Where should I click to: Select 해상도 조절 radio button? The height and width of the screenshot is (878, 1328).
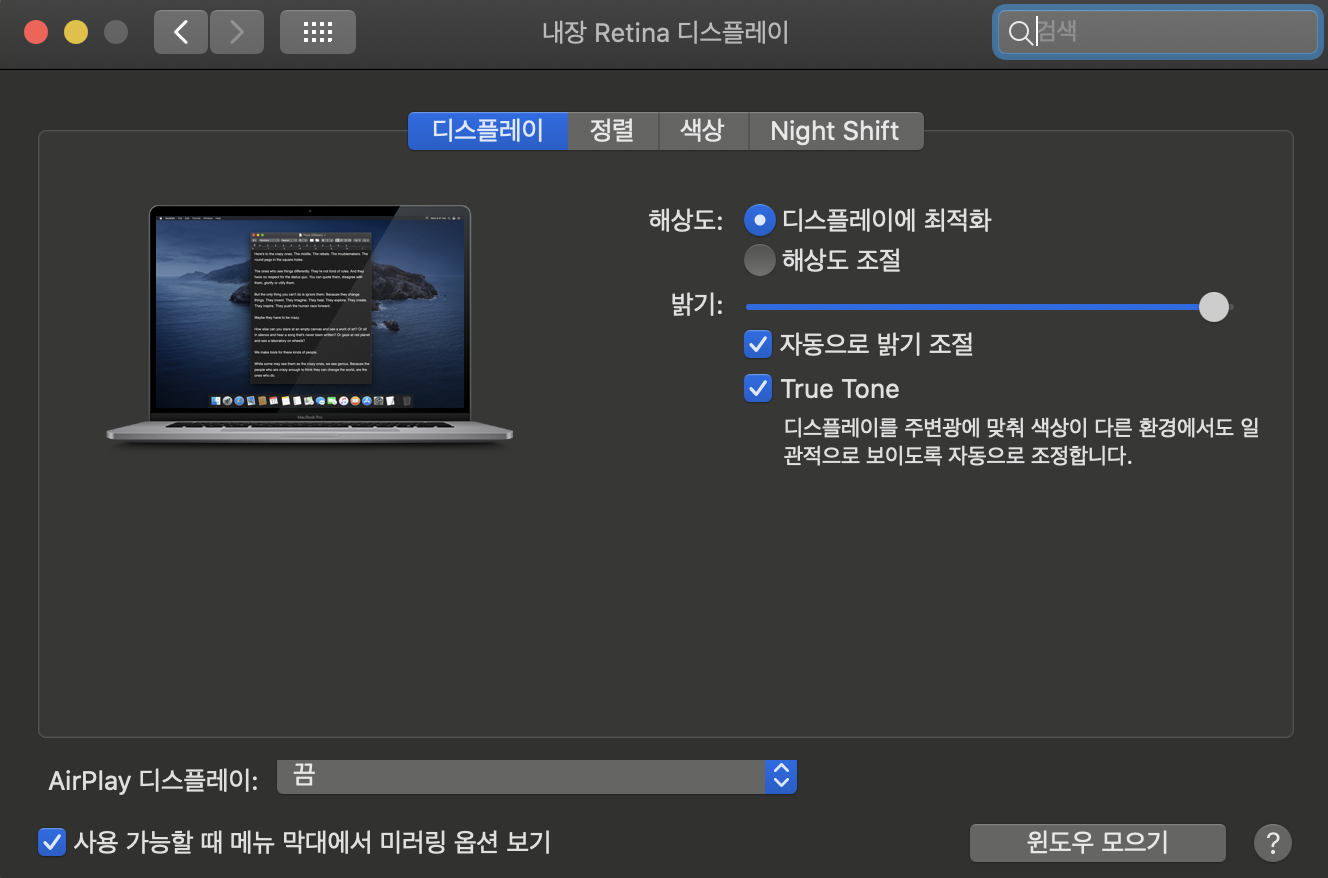(x=760, y=260)
